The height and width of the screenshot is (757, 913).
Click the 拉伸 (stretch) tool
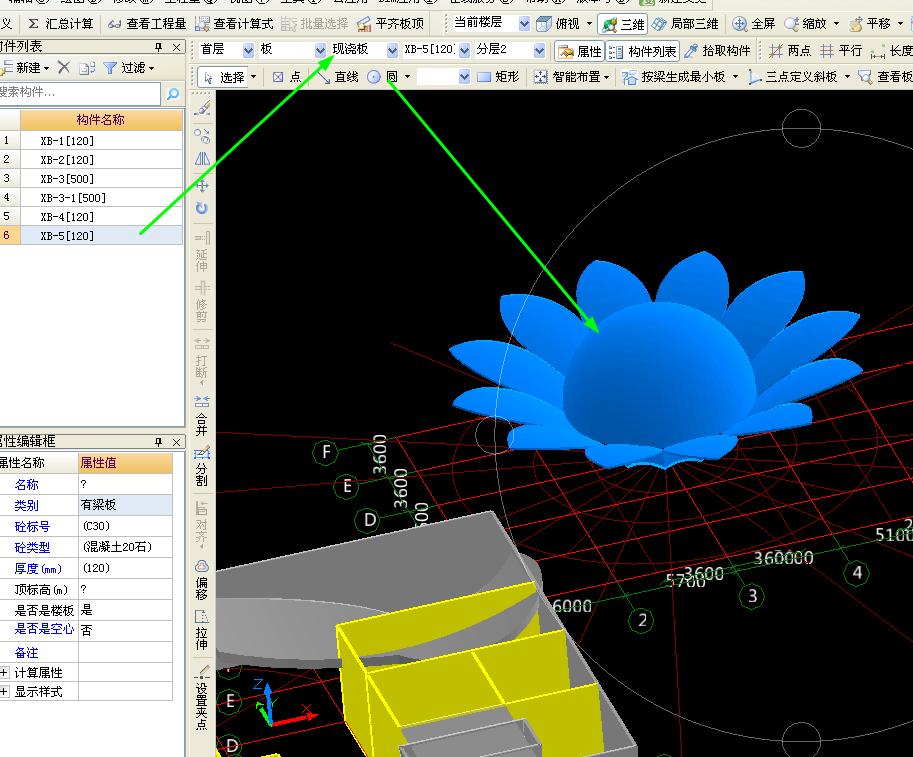[202, 629]
